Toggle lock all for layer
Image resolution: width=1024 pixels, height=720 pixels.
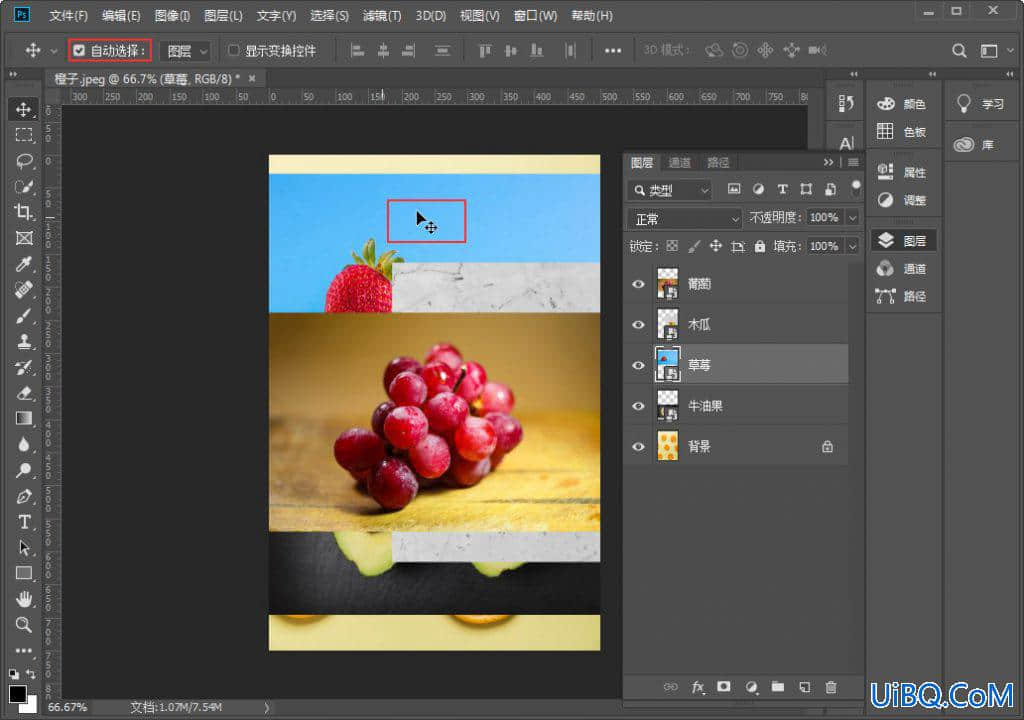(760, 246)
